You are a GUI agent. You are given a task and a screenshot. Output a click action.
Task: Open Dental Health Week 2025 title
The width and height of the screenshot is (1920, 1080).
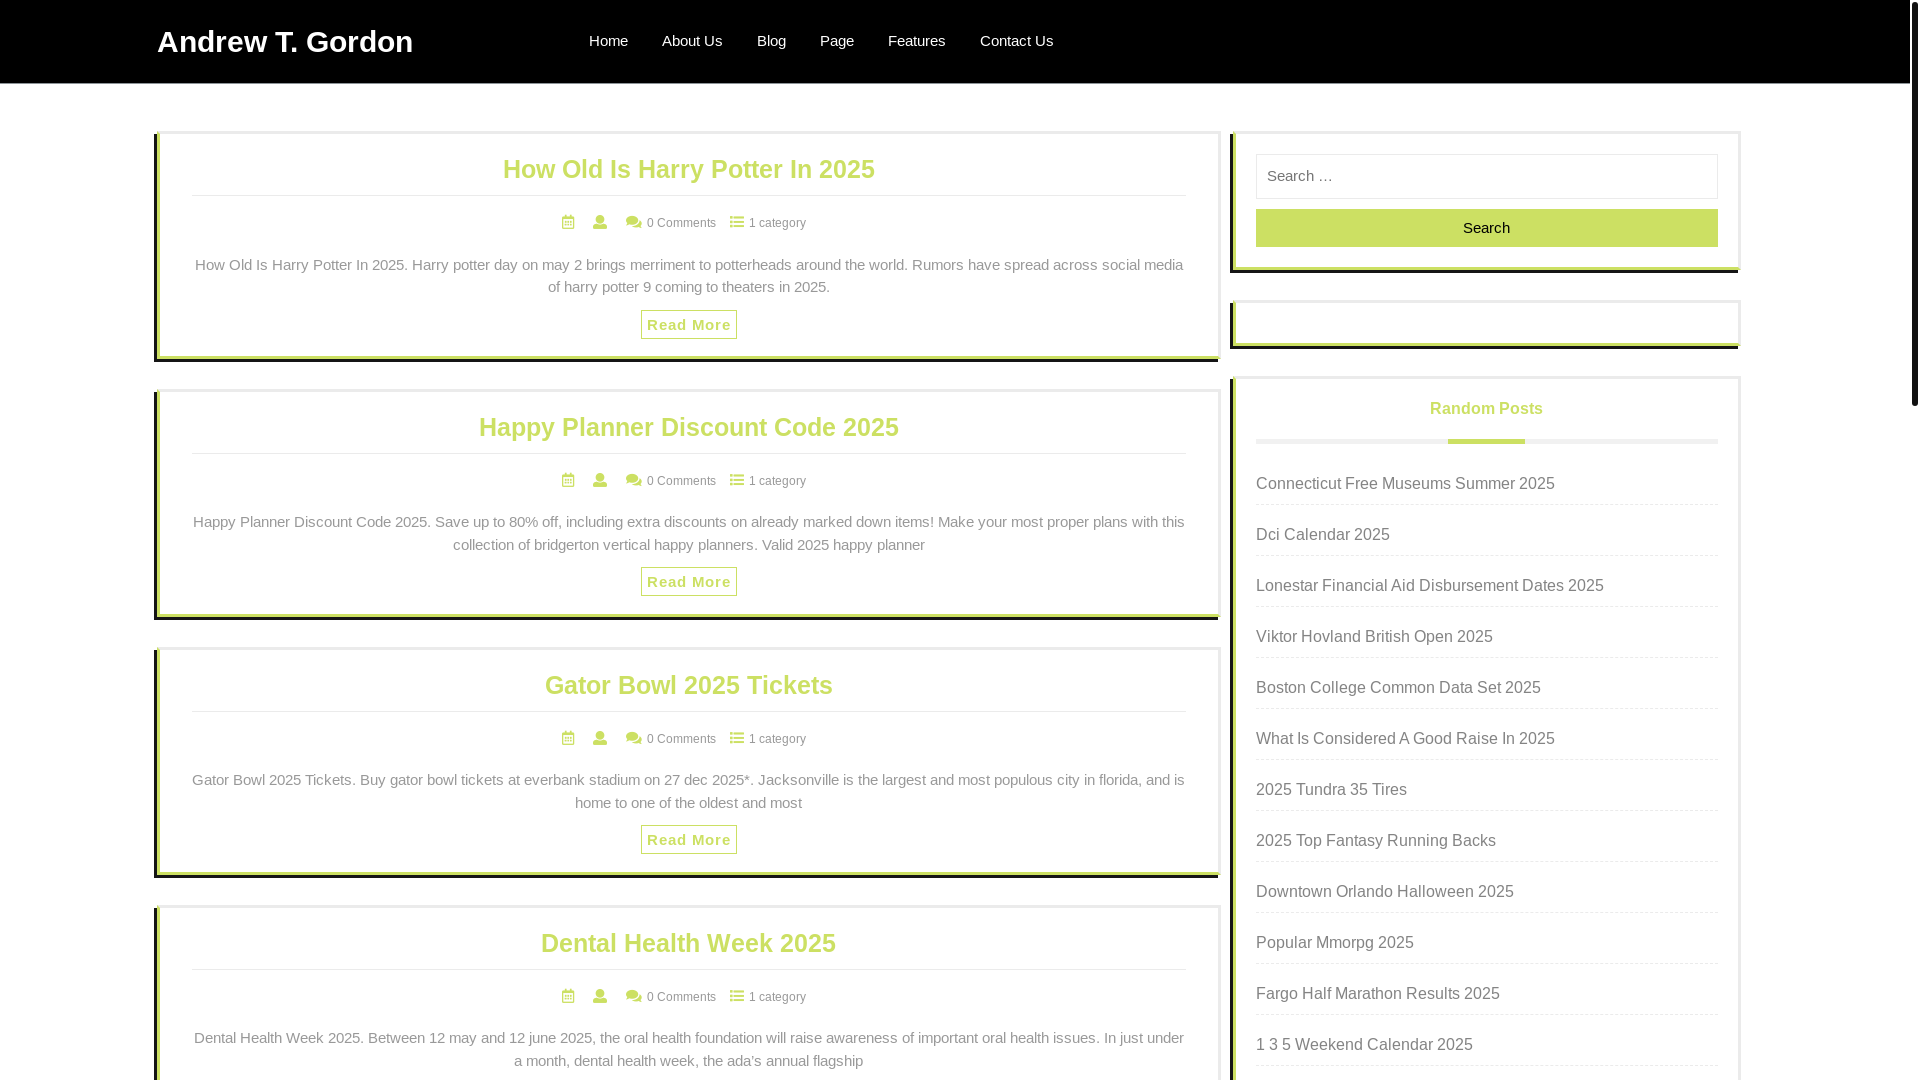pos(689,943)
